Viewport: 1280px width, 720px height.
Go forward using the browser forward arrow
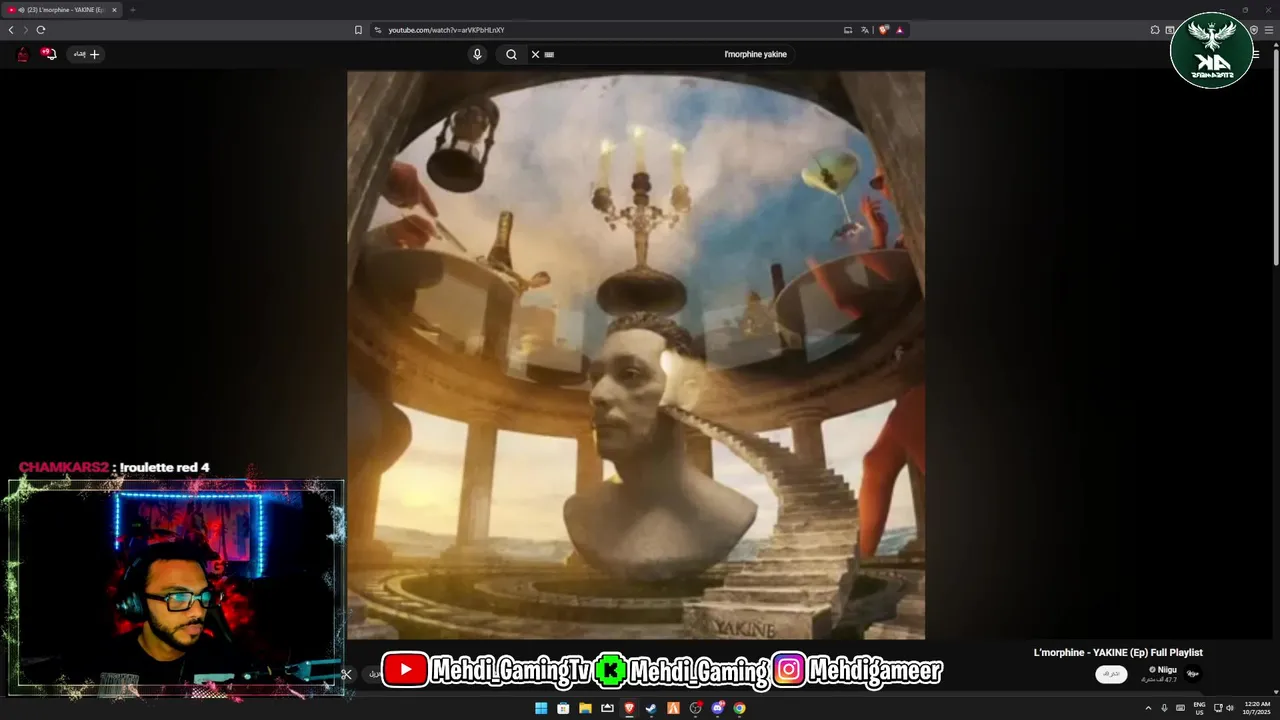(25, 30)
